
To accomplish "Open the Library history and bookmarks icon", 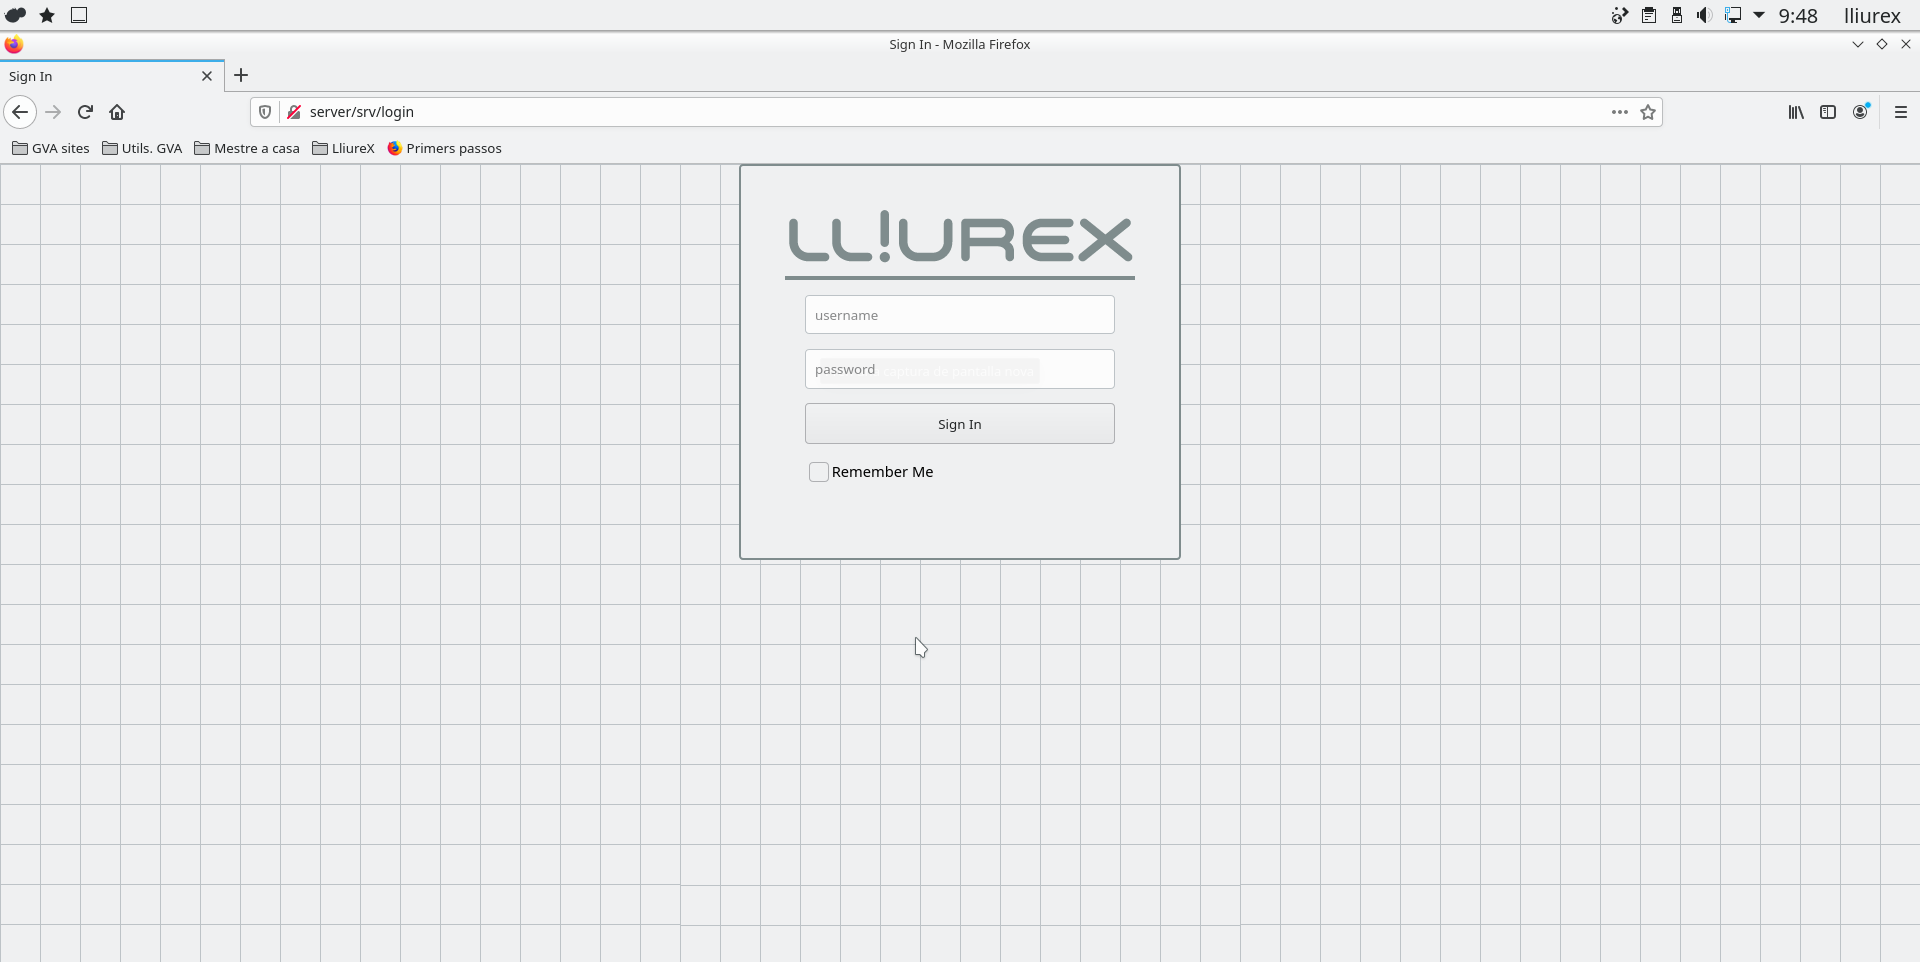I will [1796, 112].
